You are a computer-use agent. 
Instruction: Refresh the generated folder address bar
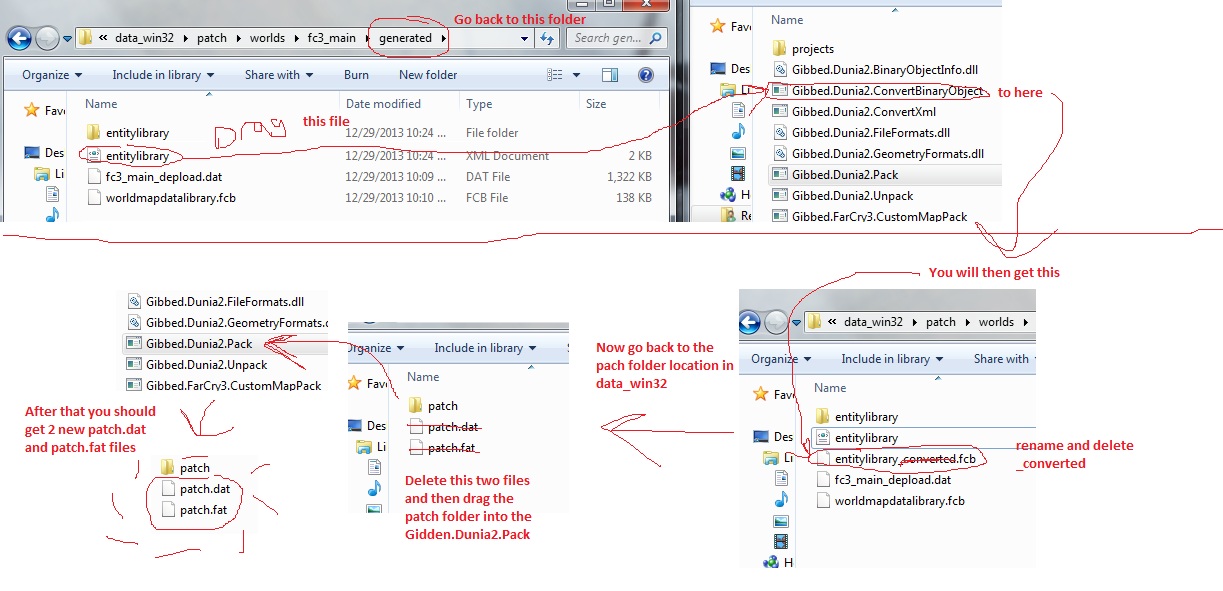pyautogui.click(x=547, y=38)
